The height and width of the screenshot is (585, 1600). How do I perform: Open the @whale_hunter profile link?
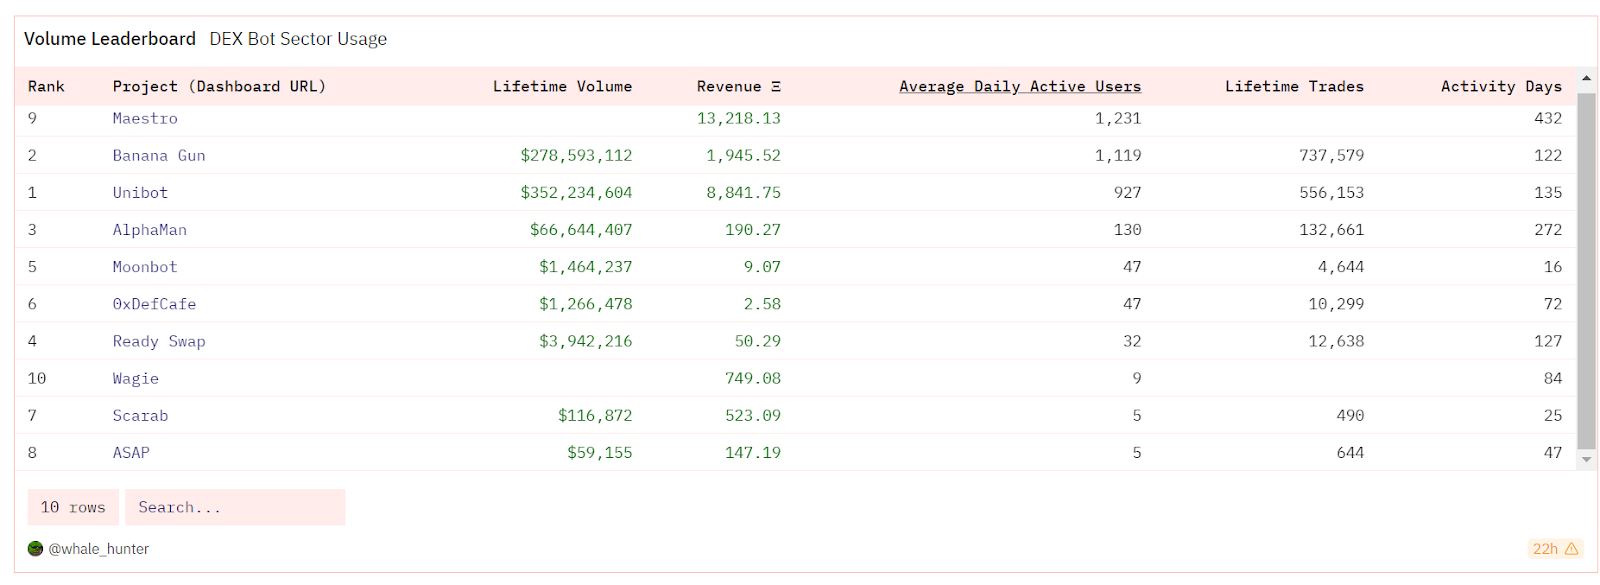point(99,549)
